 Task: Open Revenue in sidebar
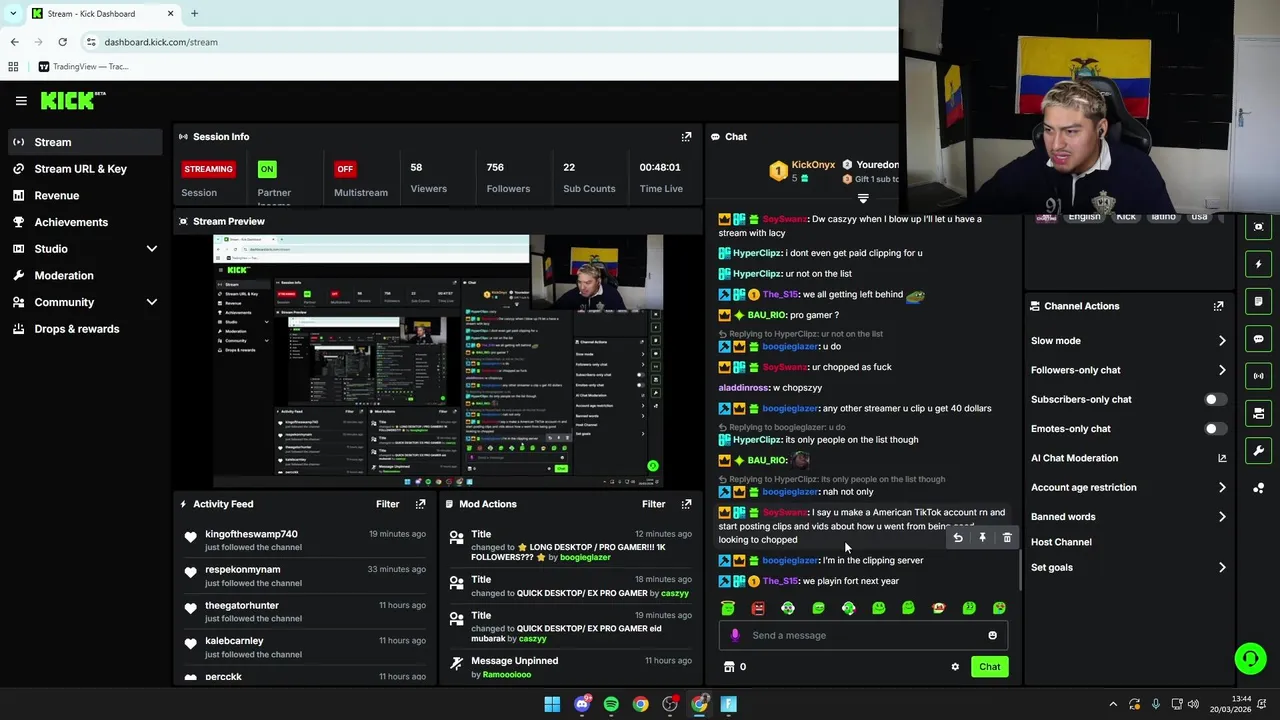point(85,196)
